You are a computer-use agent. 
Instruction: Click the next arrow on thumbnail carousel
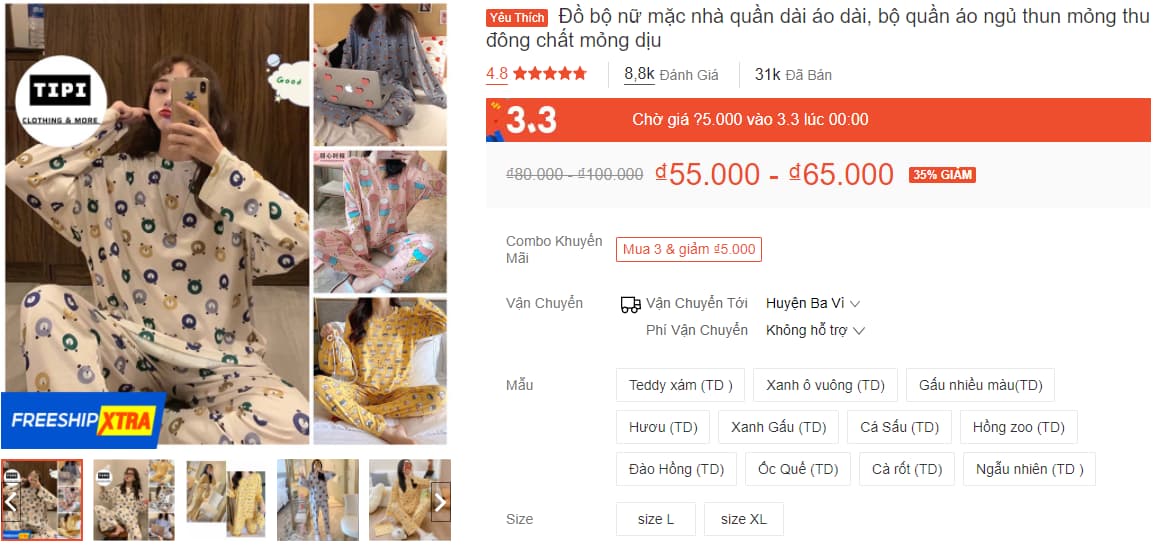pos(440,502)
